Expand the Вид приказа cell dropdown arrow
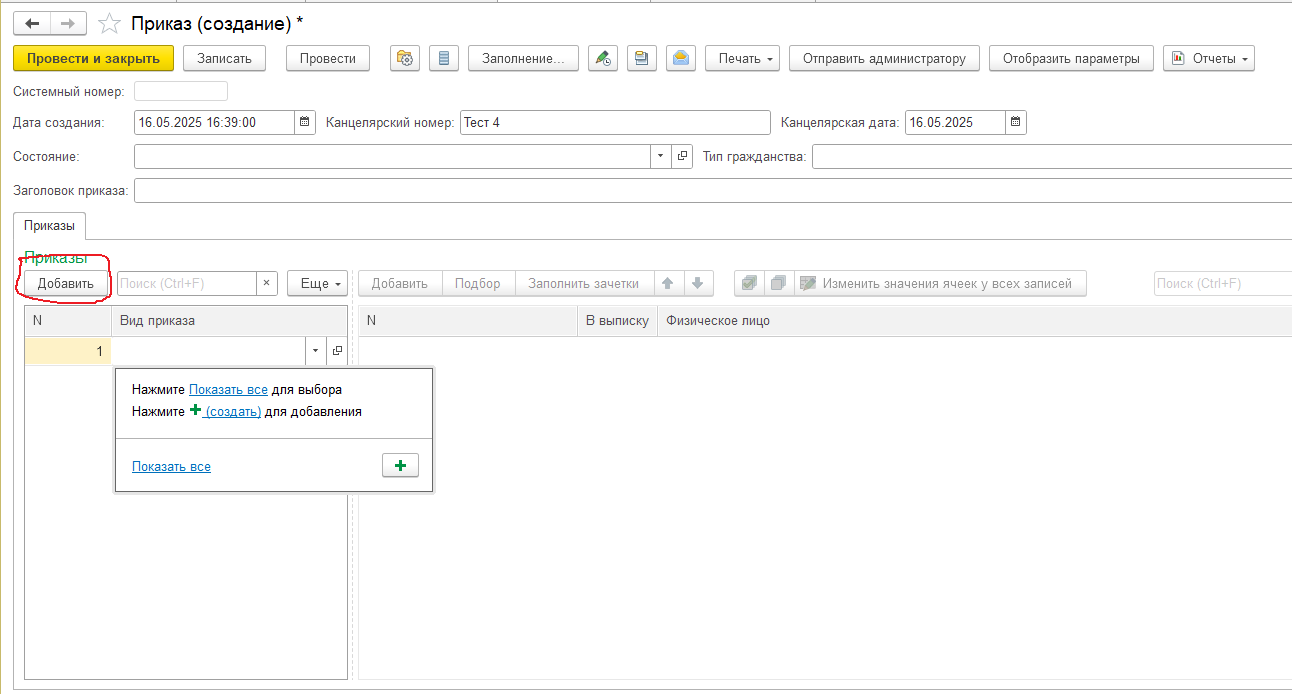The height and width of the screenshot is (694, 1292). click(x=316, y=351)
